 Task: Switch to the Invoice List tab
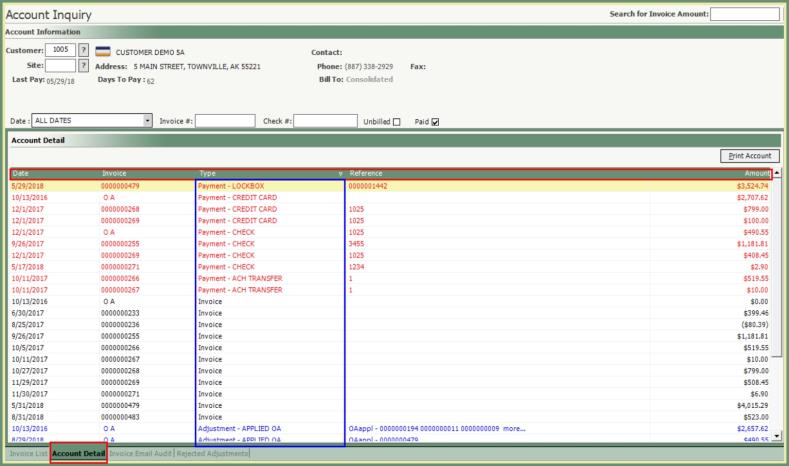click(x=28, y=453)
